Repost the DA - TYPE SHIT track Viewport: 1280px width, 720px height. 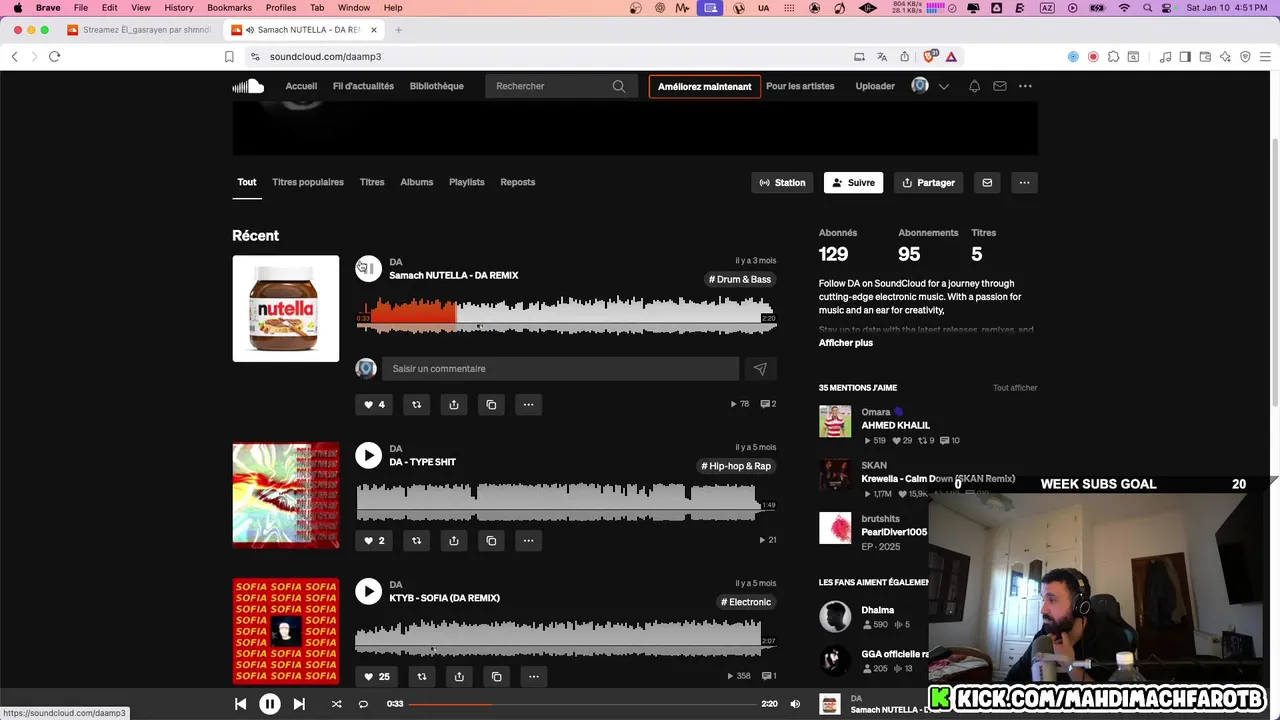(x=416, y=540)
